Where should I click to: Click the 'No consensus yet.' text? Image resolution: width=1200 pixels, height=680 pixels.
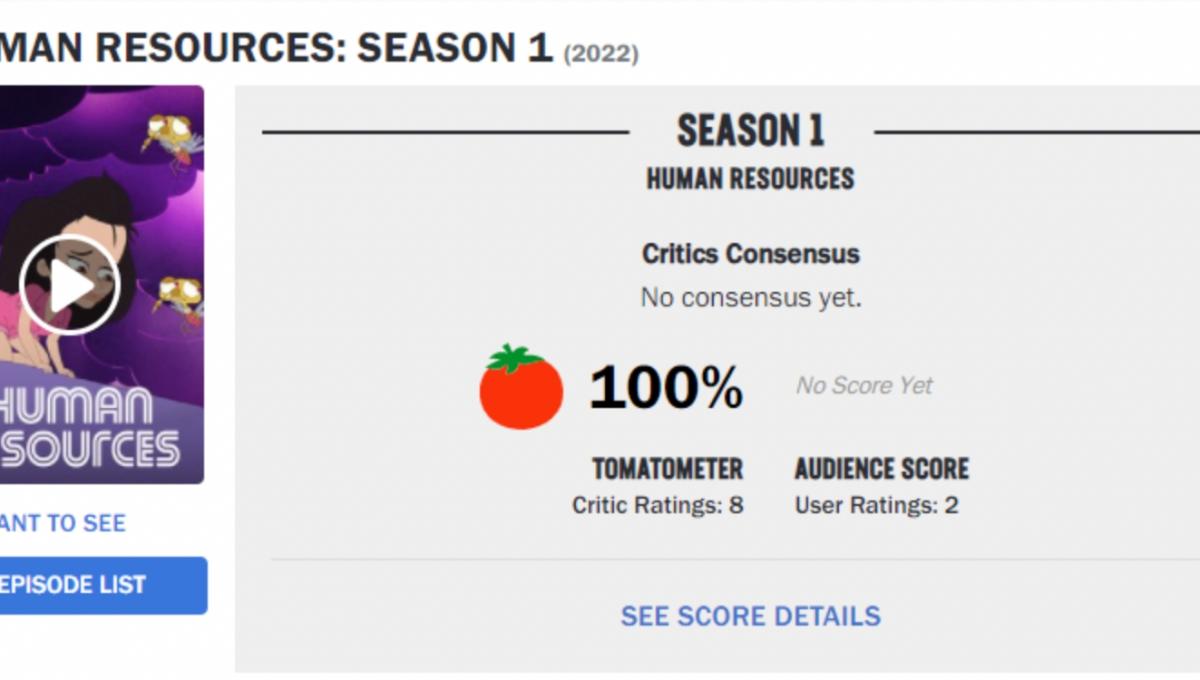point(750,297)
